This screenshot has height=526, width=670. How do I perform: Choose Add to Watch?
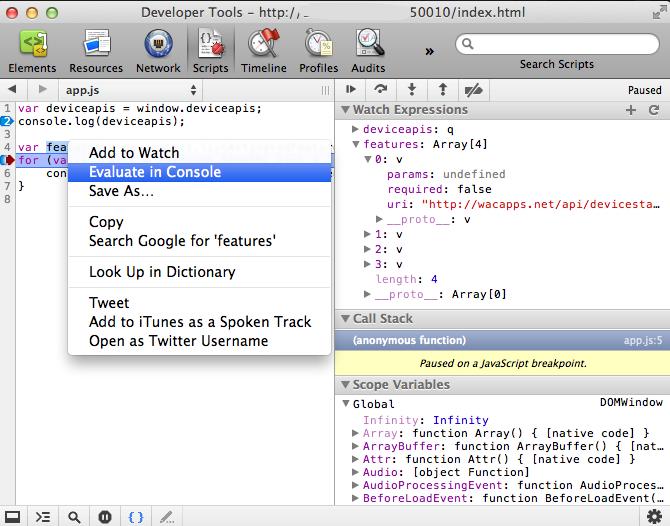coord(200,153)
